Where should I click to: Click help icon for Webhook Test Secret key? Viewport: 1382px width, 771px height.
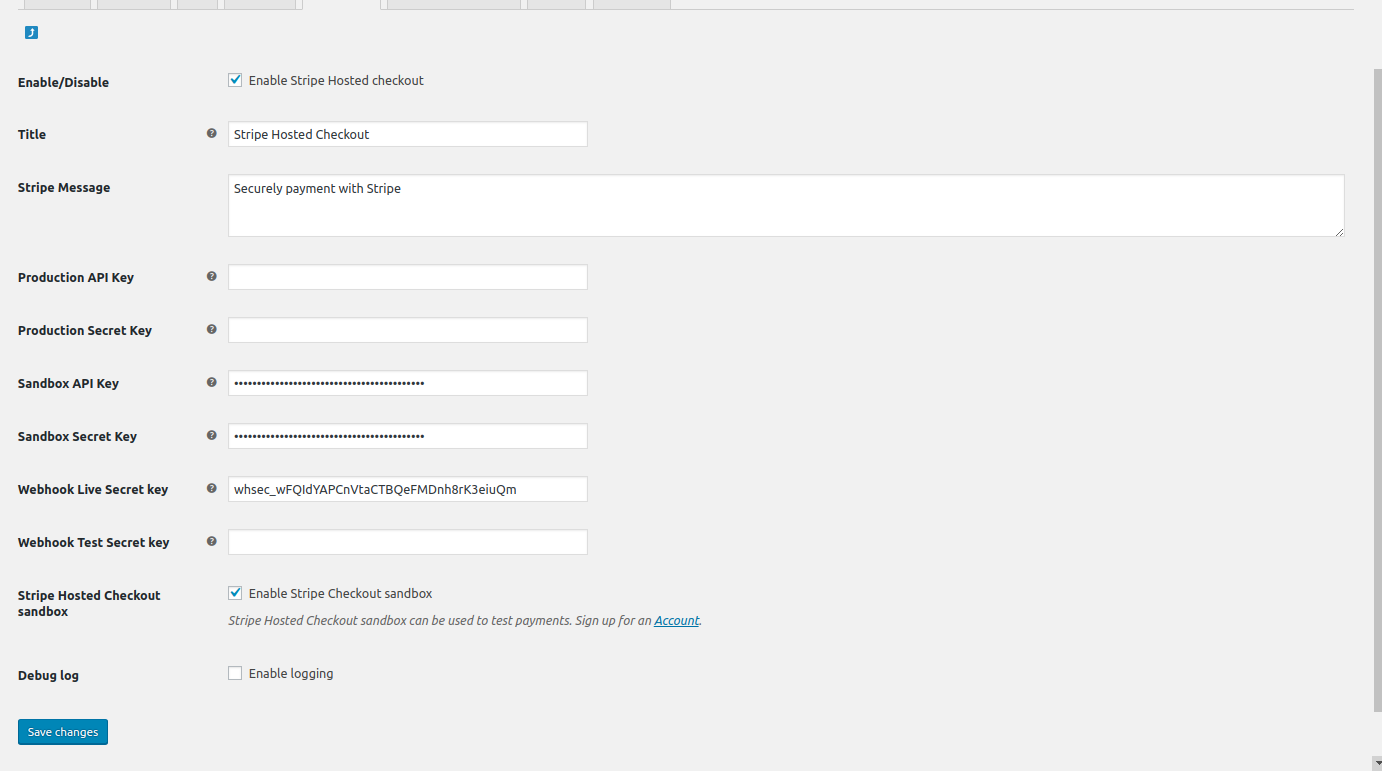click(x=211, y=541)
